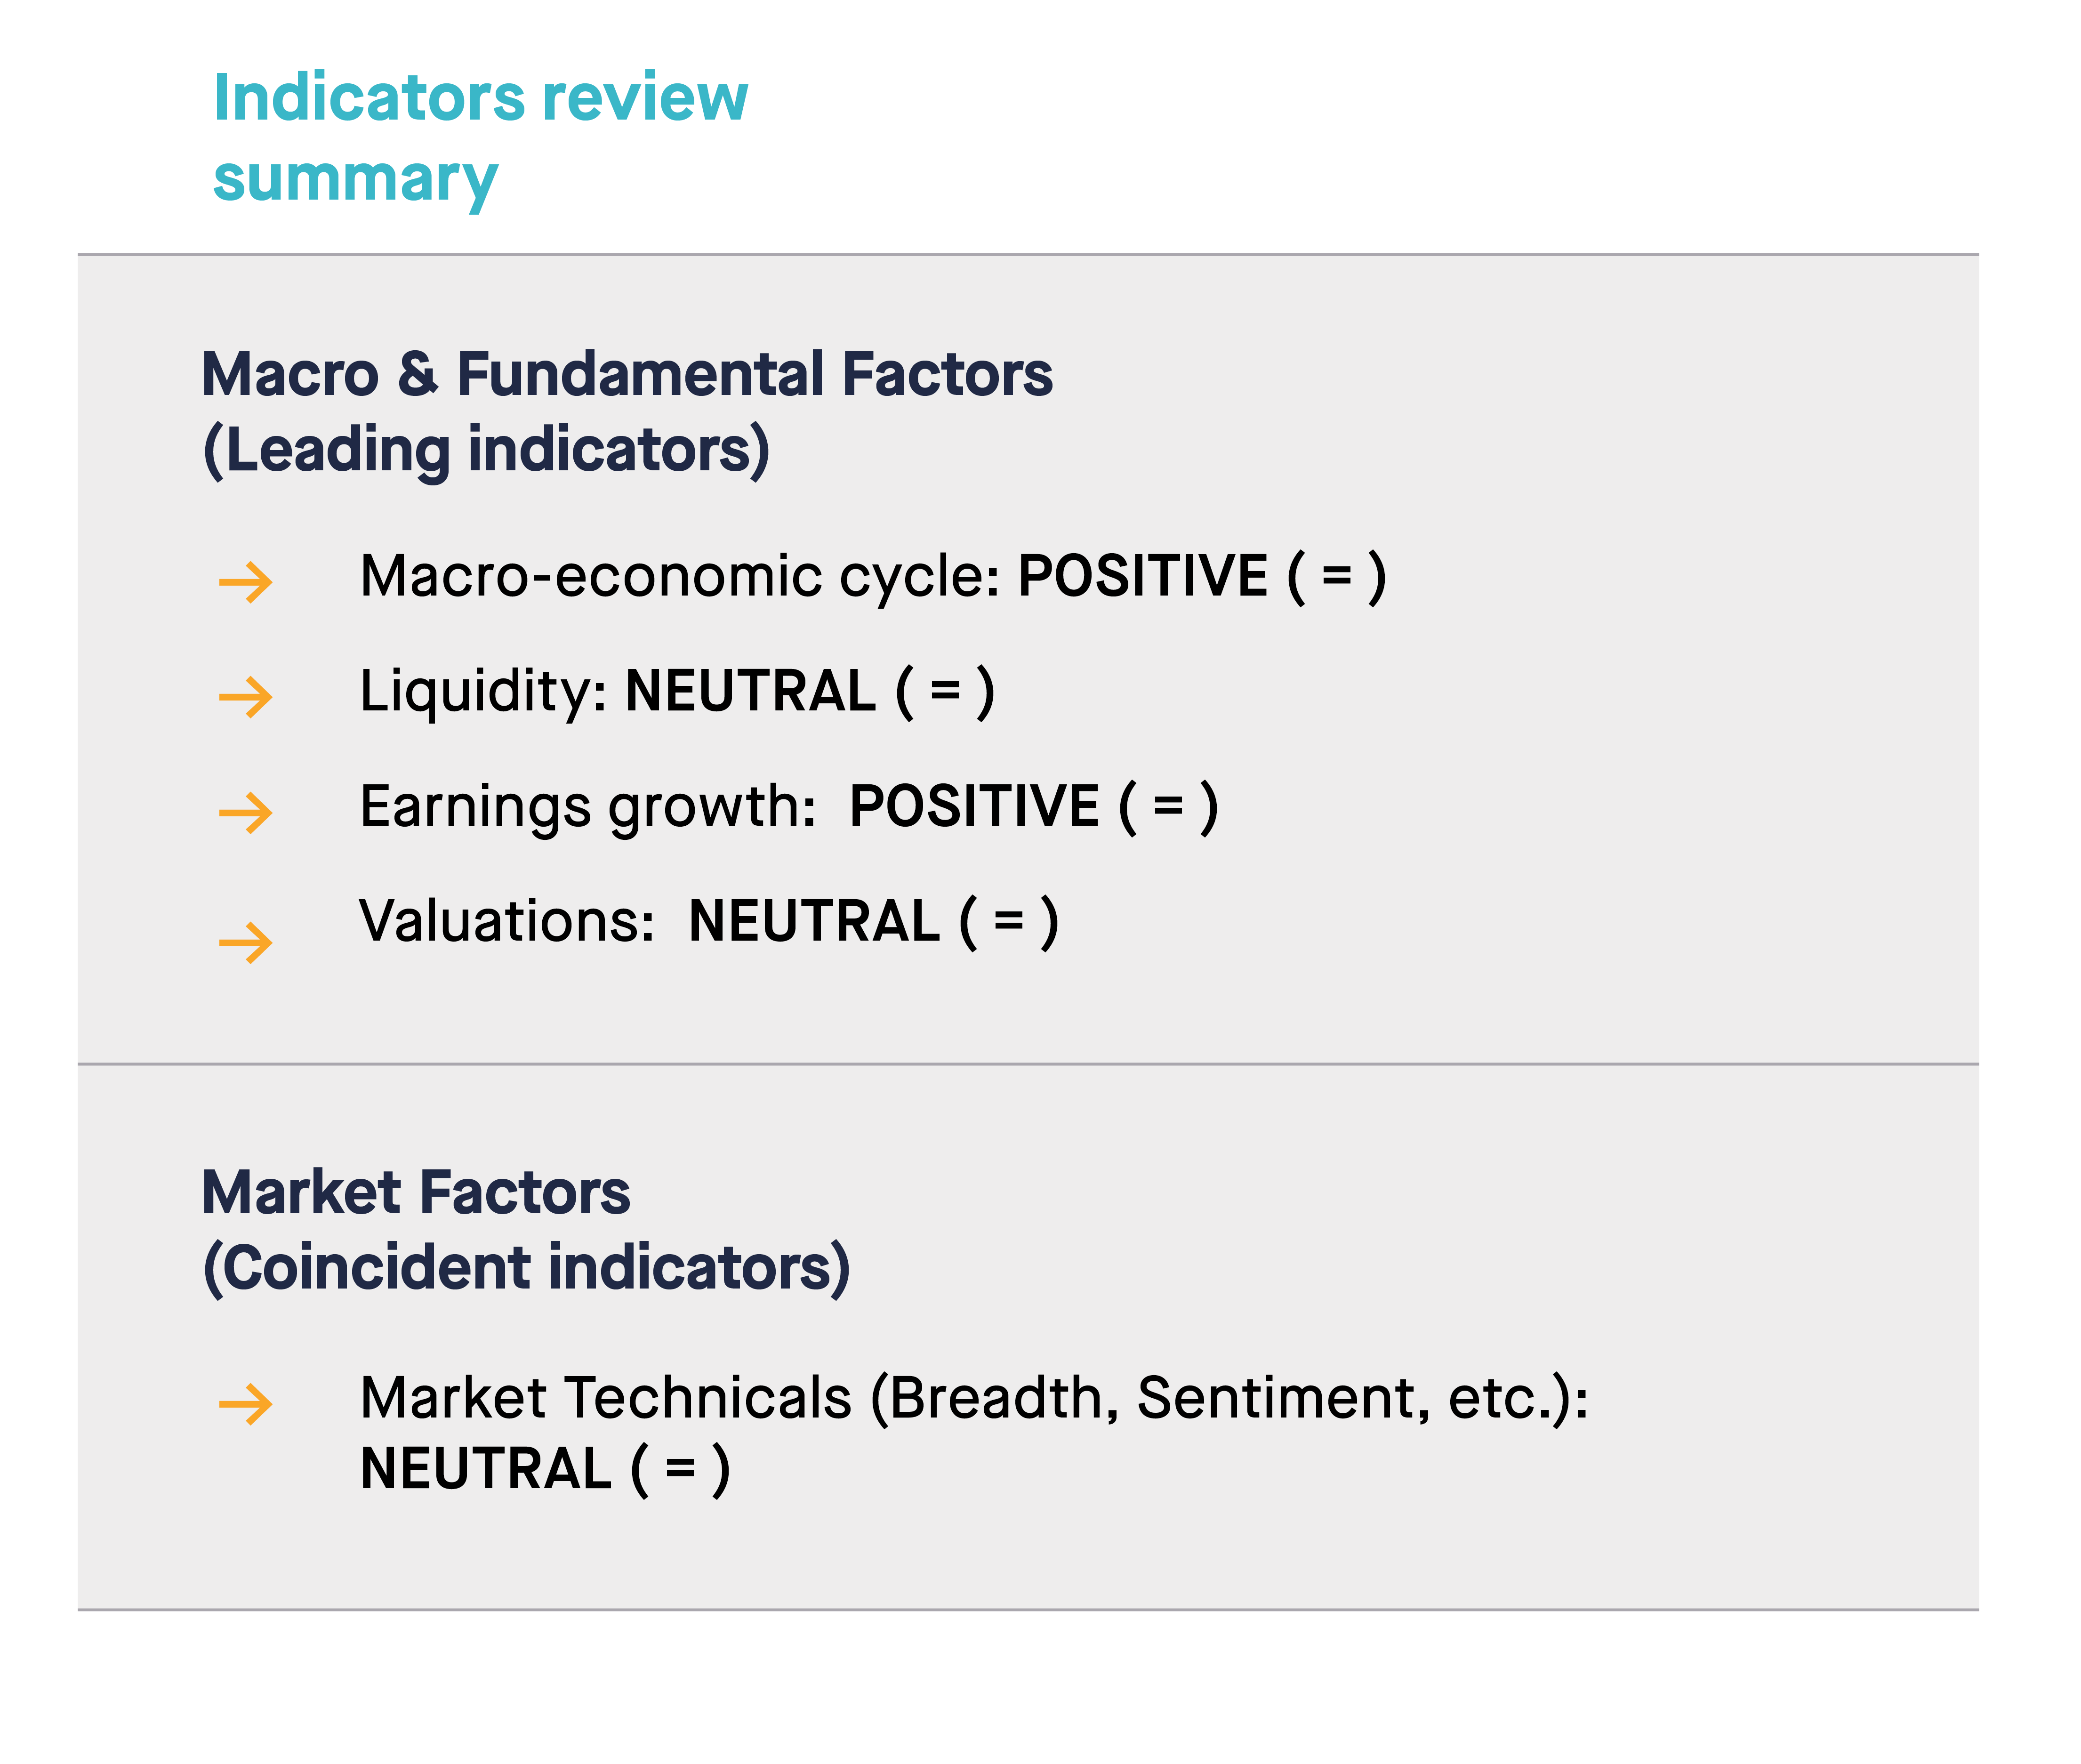This screenshot has height=1764, width=2081.
Task: Click the orange arrow next to Liquidity
Action: (x=245, y=697)
